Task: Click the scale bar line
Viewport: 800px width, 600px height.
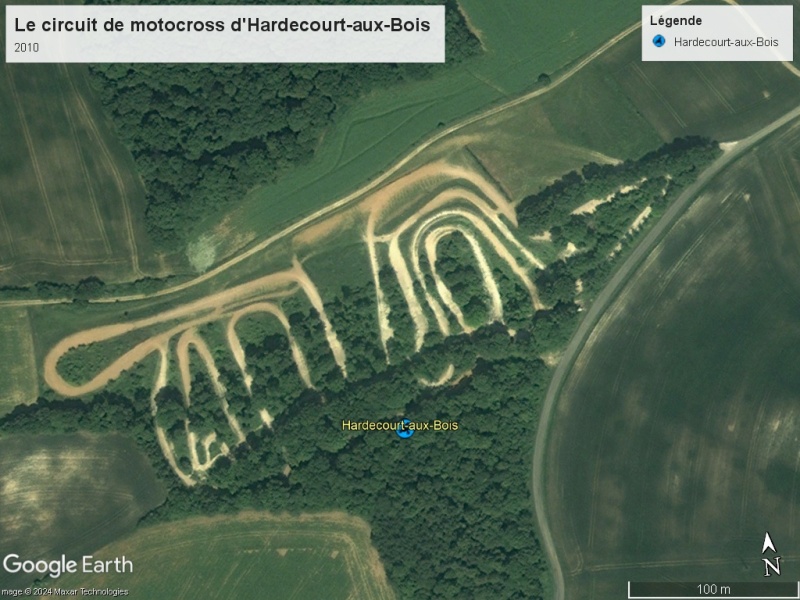Action: coord(713,582)
